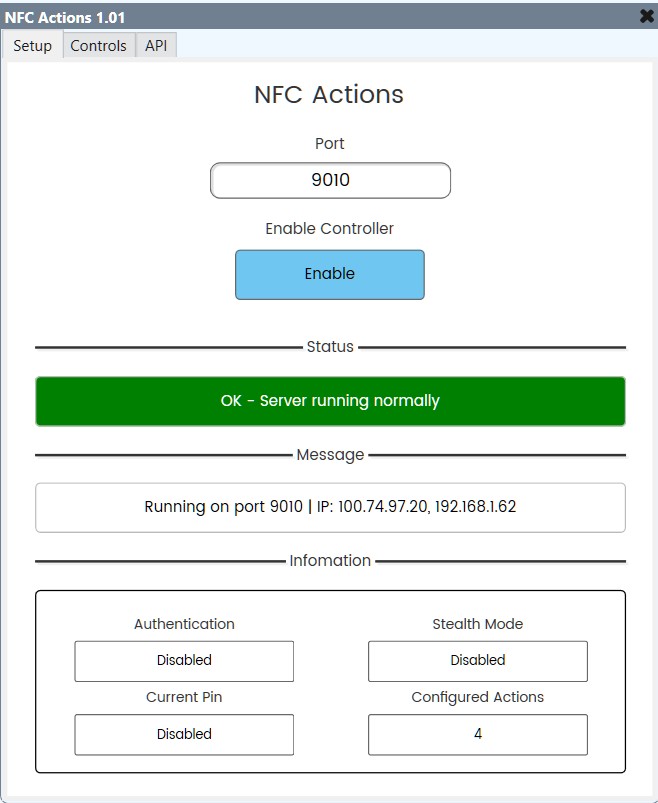658x803 pixels.
Task: Click the Current Pin Disabled field
Action: [184, 734]
